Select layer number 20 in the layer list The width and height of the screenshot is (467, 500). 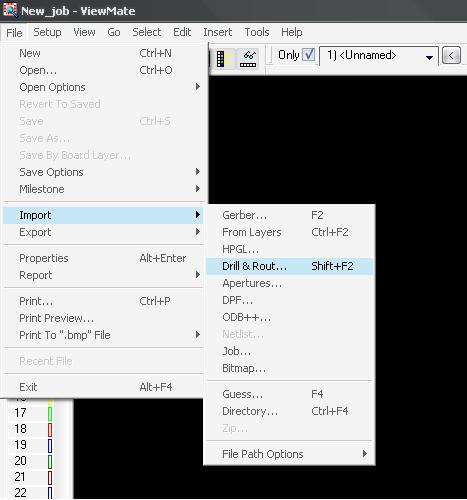20,461
